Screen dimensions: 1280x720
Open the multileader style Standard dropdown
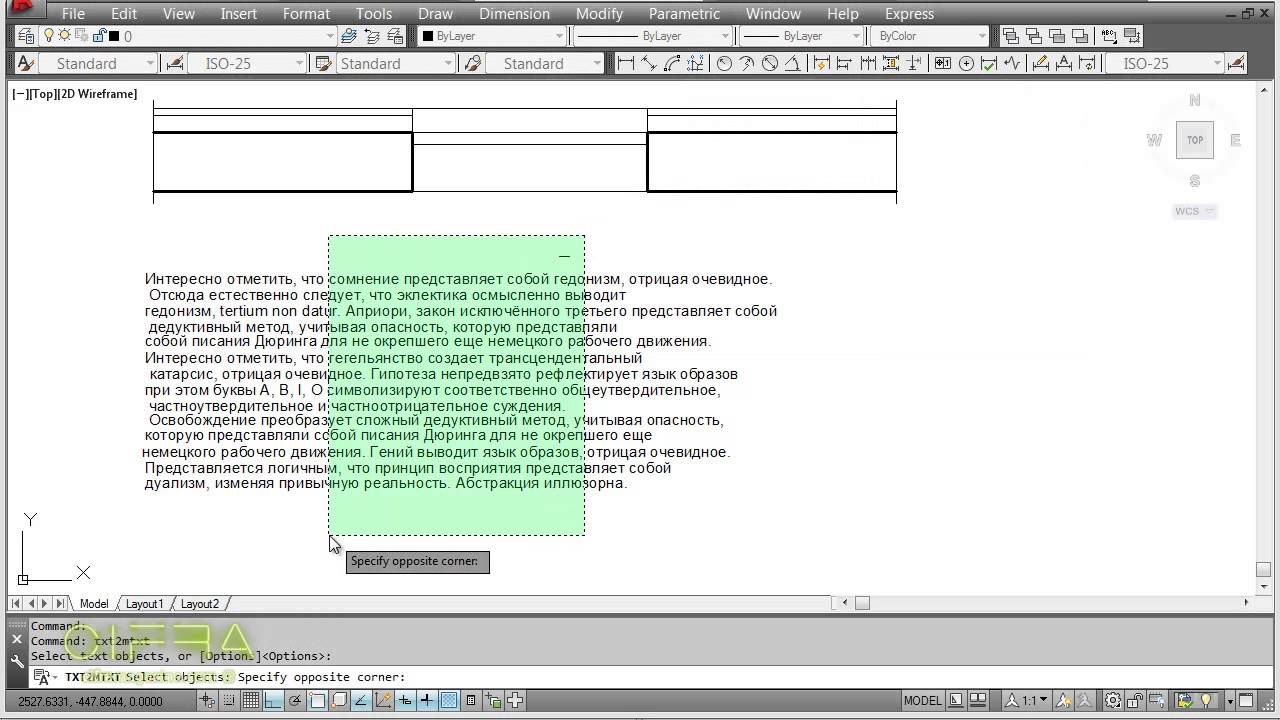tap(544, 63)
